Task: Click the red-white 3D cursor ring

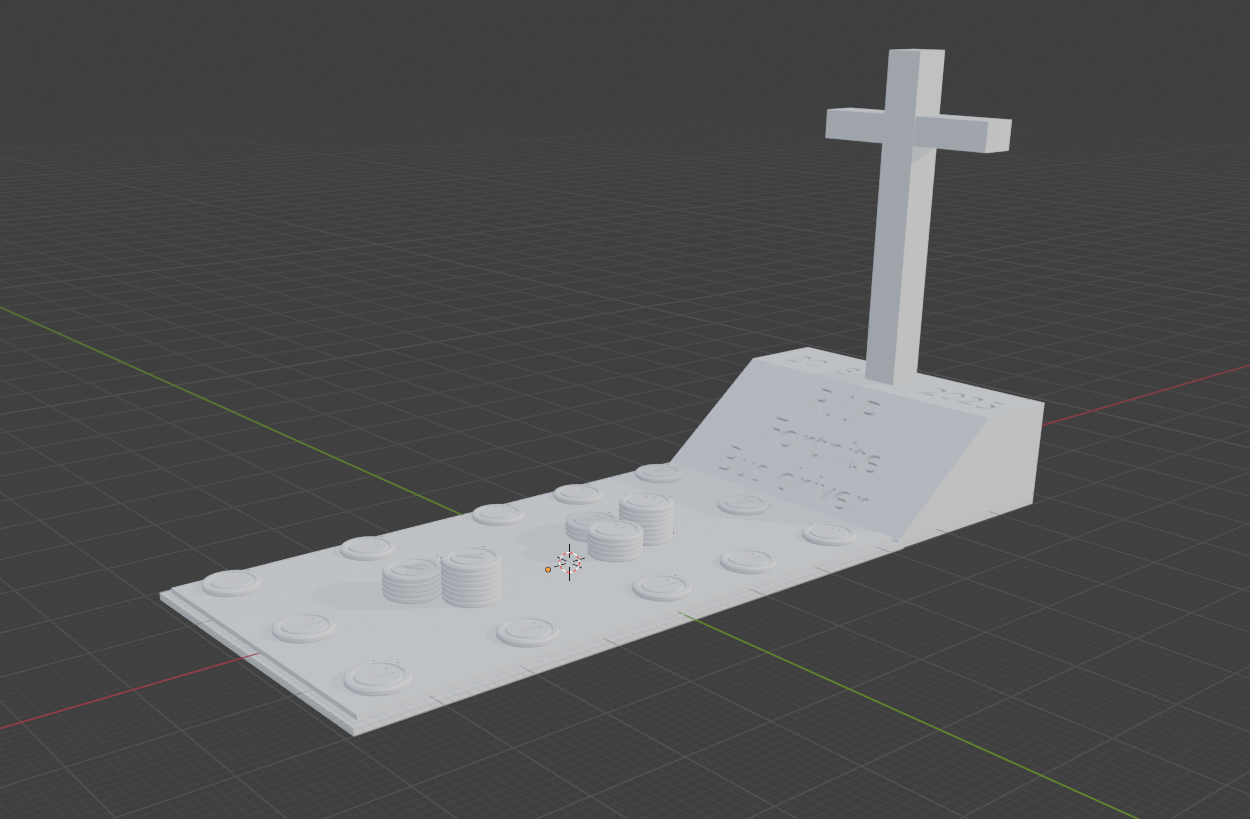Action: pyautogui.click(x=570, y=563)
